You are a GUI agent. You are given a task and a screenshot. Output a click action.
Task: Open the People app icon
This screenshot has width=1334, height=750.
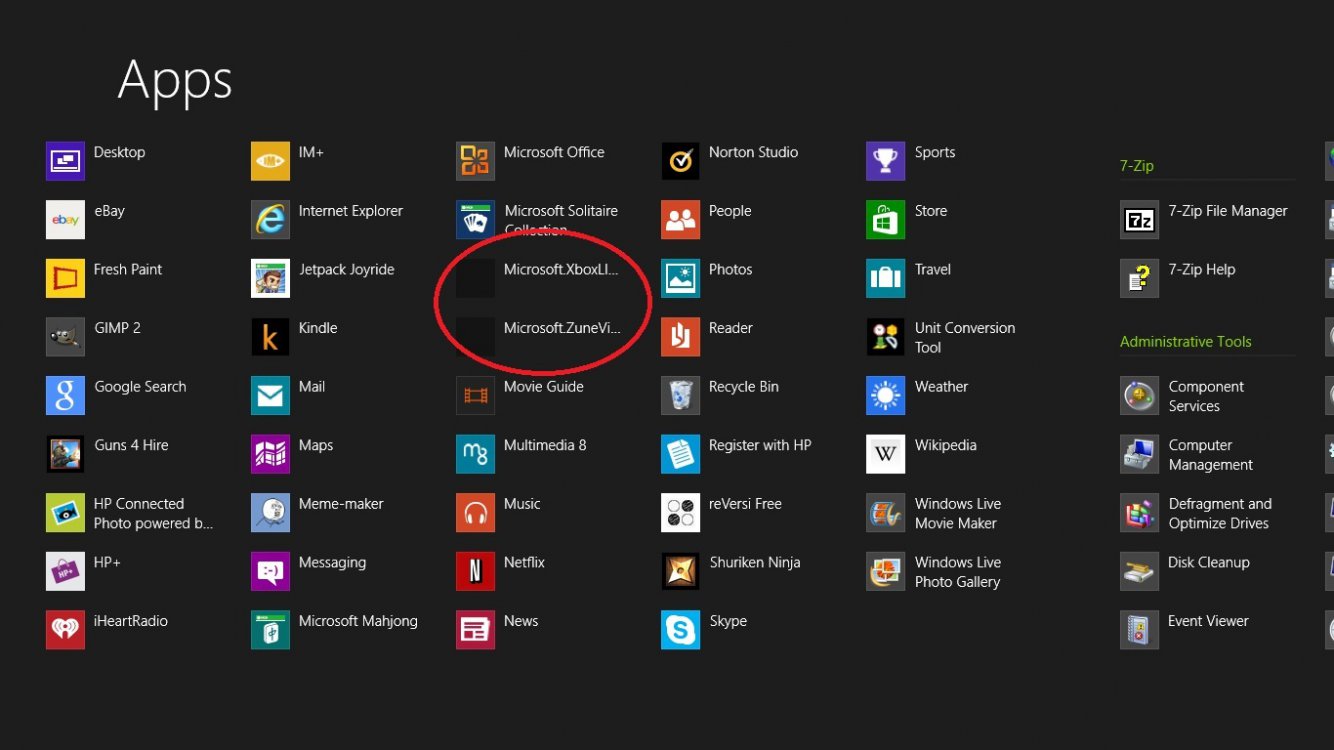coord(680,220)
